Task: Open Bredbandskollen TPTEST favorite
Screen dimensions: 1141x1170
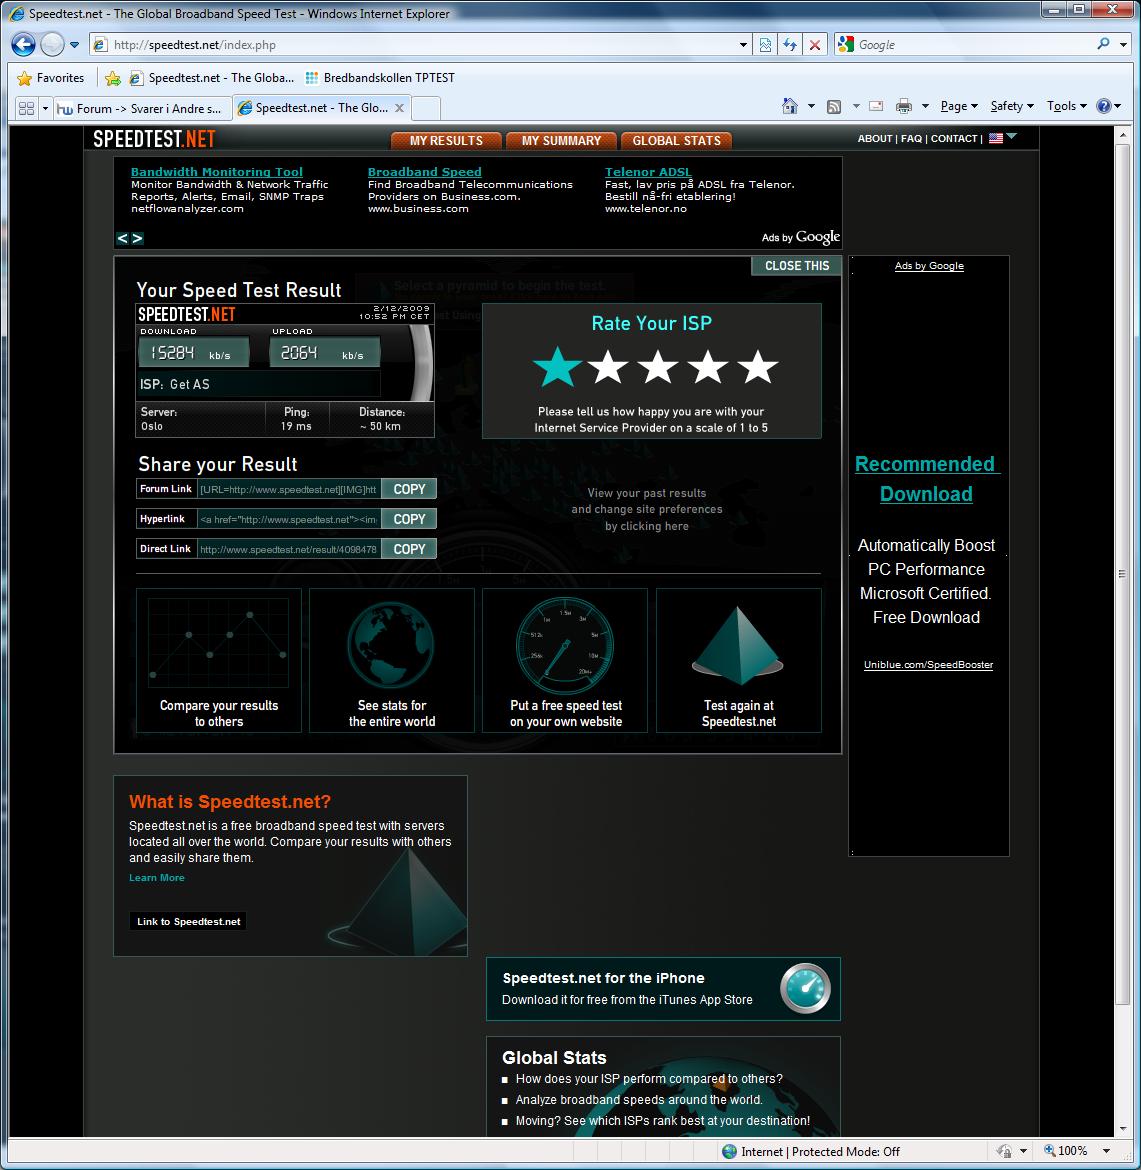Action: 380,78
